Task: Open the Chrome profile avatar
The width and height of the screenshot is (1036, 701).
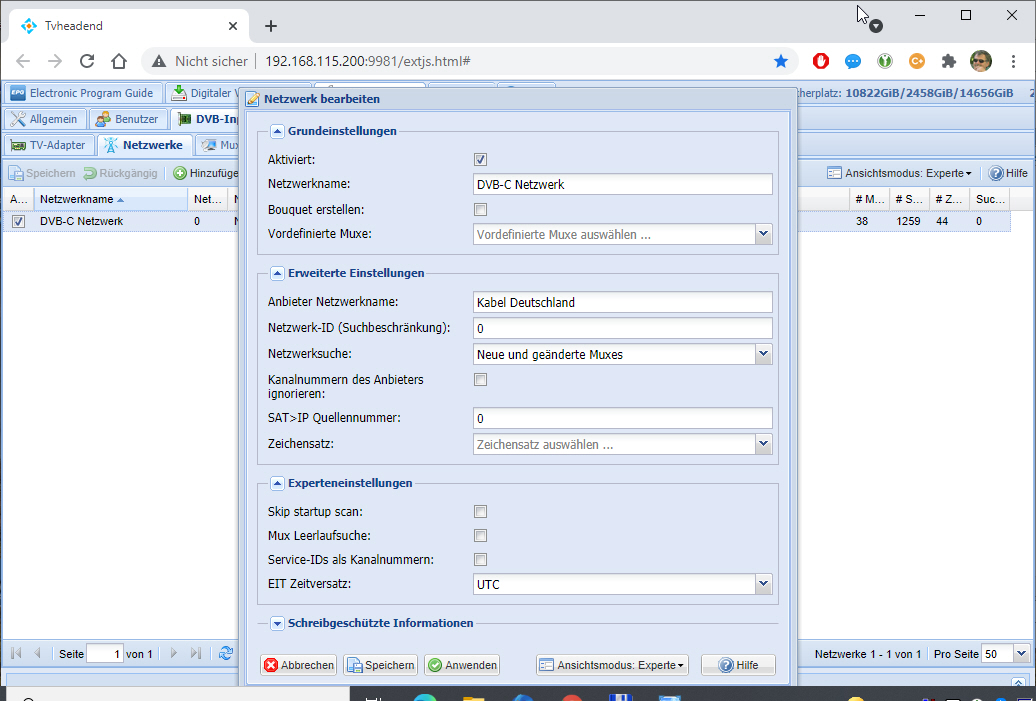Action: click(981, 61)
